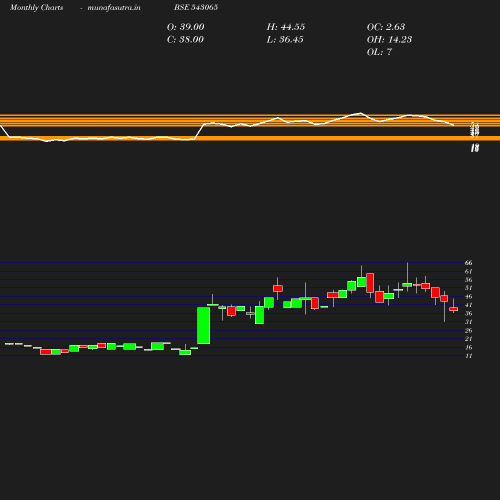Click the 46 price axis label

[468, 297]
